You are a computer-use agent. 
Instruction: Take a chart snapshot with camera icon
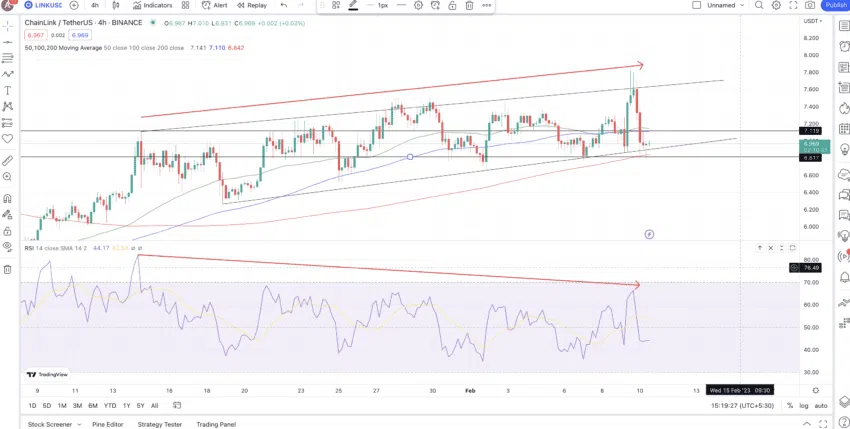(x=810, y=5)
